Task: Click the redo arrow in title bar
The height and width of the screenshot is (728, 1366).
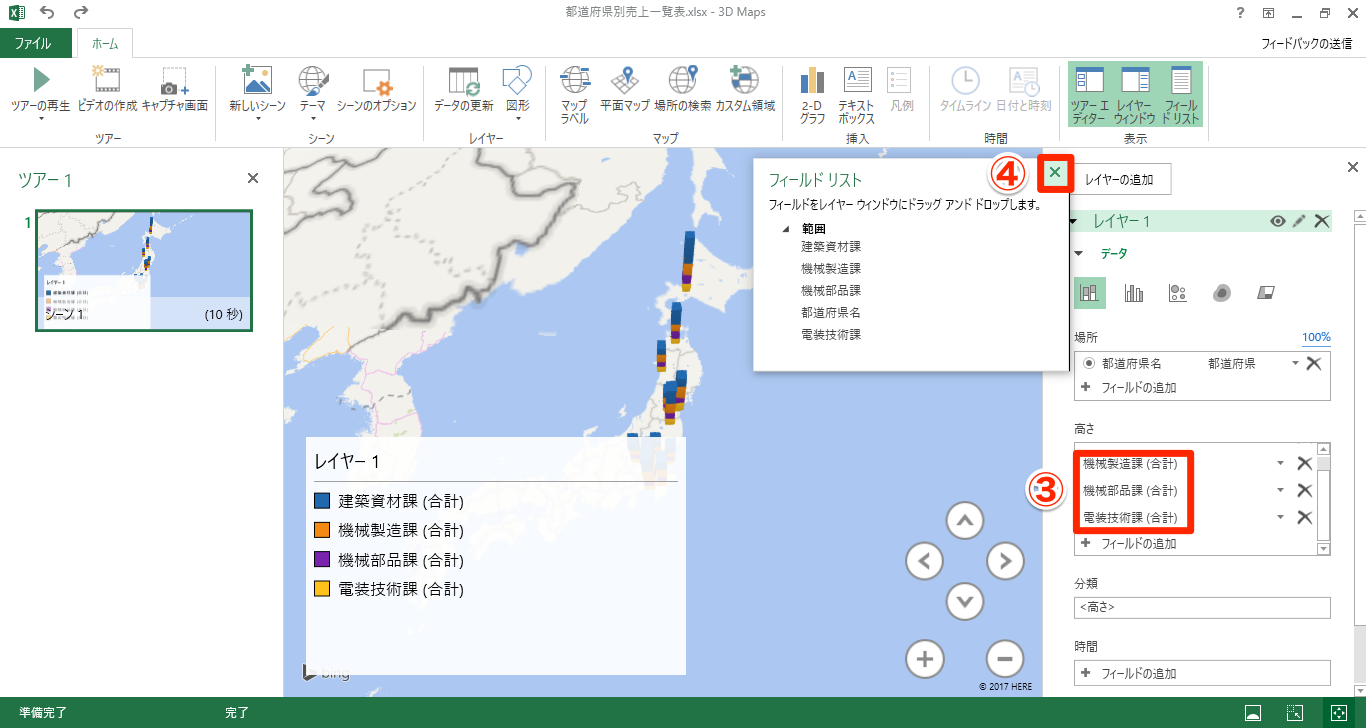Action: click(x=82, y=13)
